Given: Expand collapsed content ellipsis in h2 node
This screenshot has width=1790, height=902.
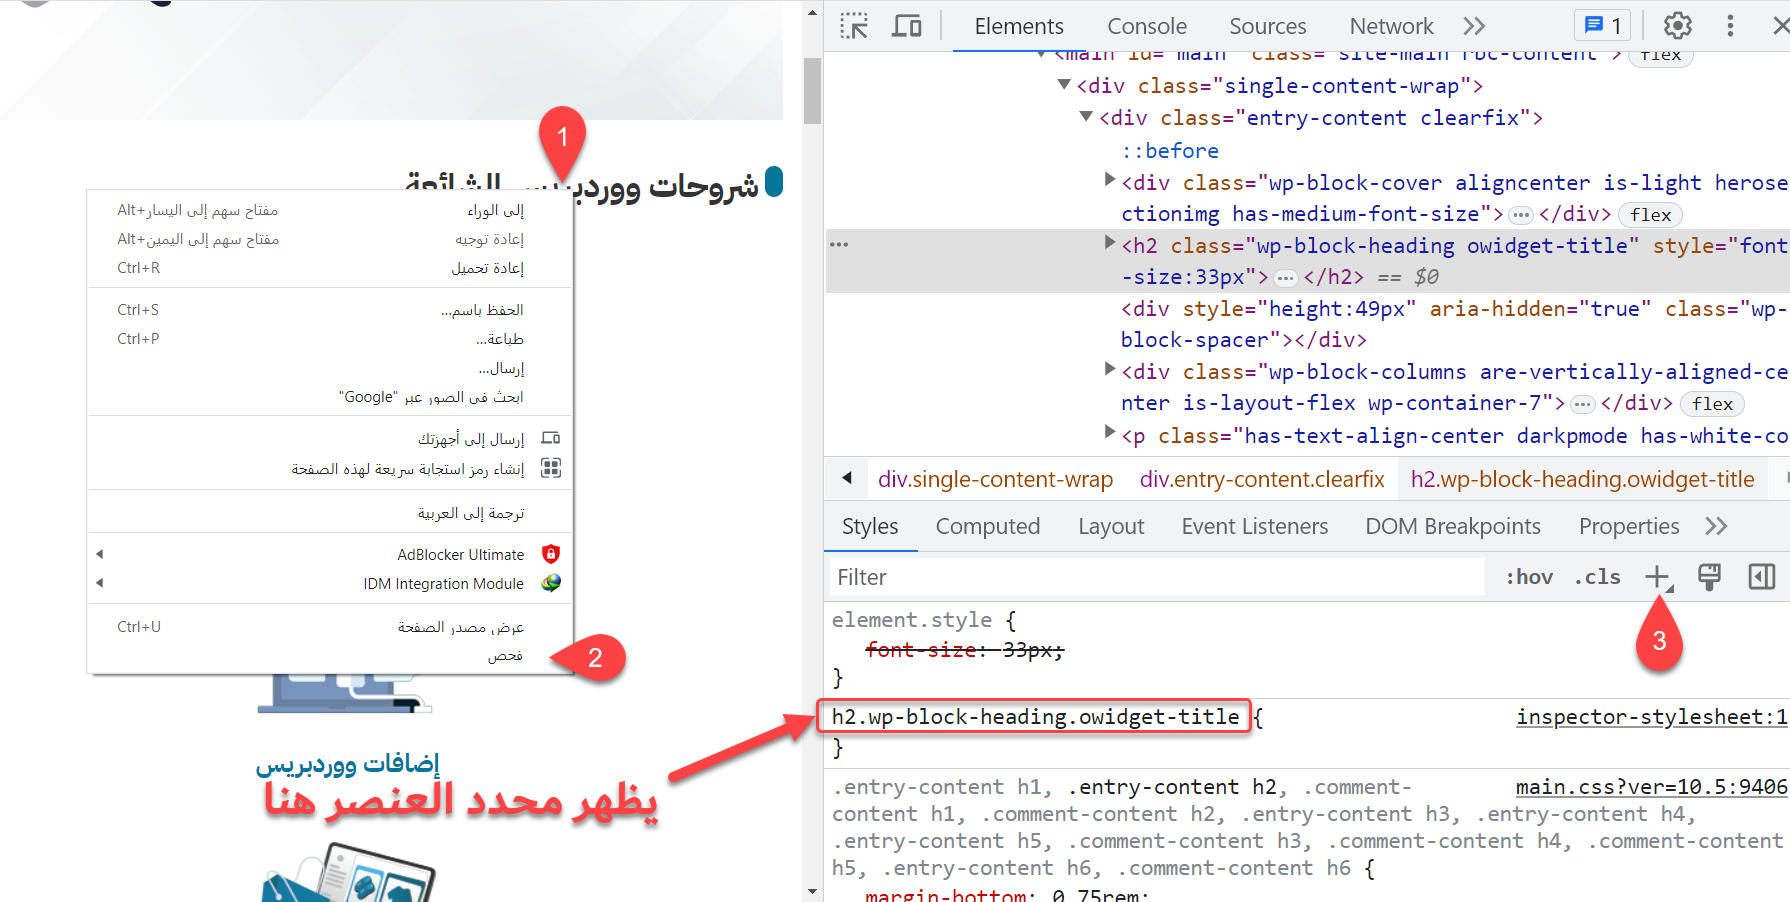Looking at the screenshot, I should [1286, 277].
